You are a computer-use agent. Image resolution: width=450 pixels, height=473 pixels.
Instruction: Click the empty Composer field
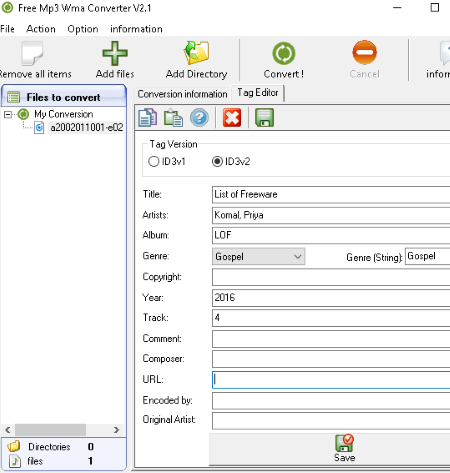pyautogui.click(x=331, y=359)
